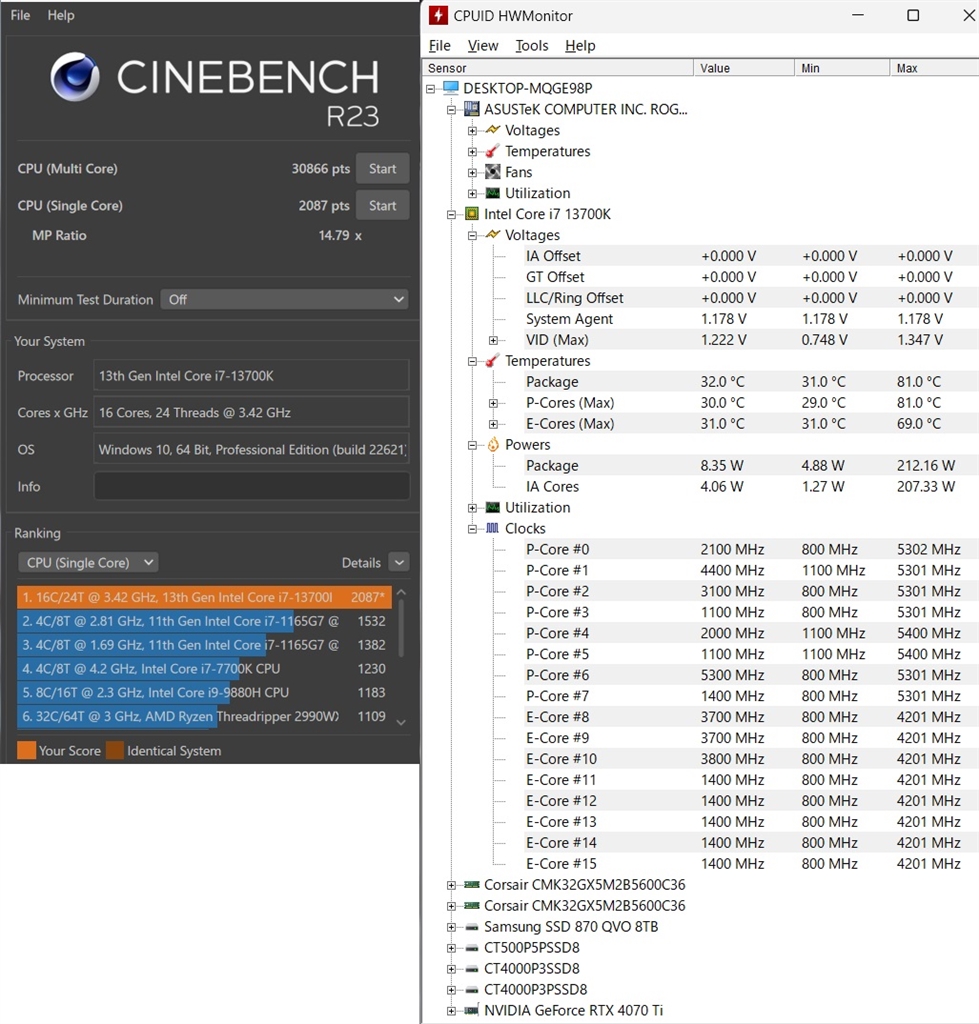Click the ASUSTeK motherboard icon
Image resolution: width=979 pixels, height=1024 pixels.
tap(472, 109)
